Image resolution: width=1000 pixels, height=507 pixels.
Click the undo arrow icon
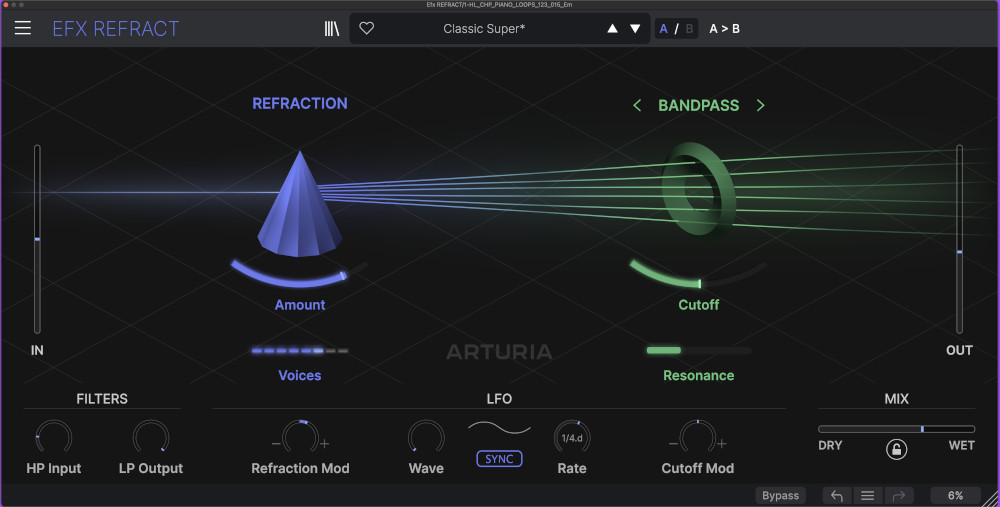pos(837,495)
